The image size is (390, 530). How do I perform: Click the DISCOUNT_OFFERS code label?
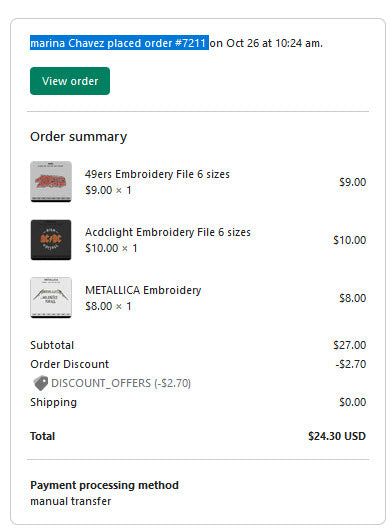(x=121, y=383)
